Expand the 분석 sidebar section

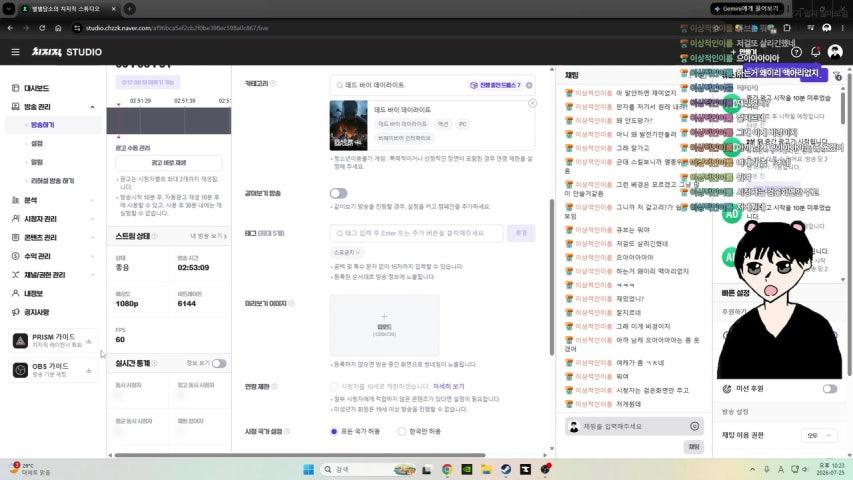click(53, 200)
